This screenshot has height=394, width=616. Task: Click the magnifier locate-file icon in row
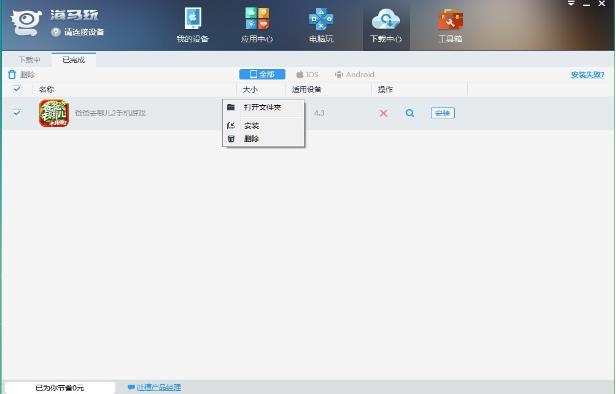coord(410,113)
